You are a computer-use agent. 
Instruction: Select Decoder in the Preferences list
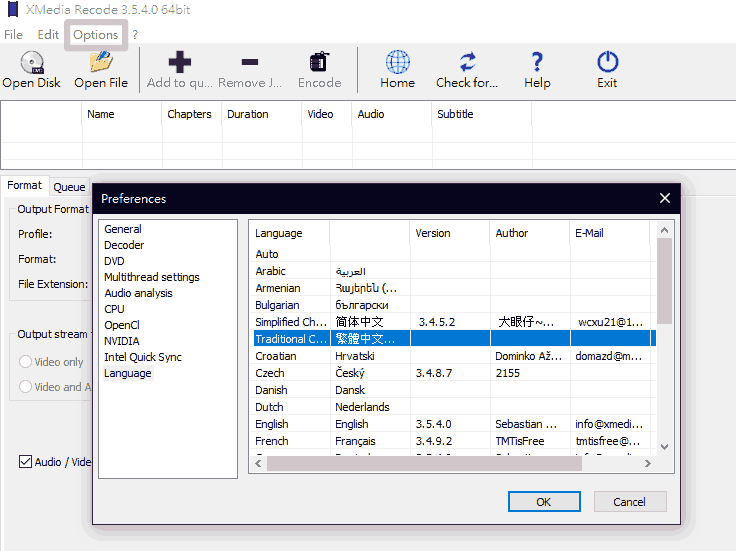[x=124, y=245]
